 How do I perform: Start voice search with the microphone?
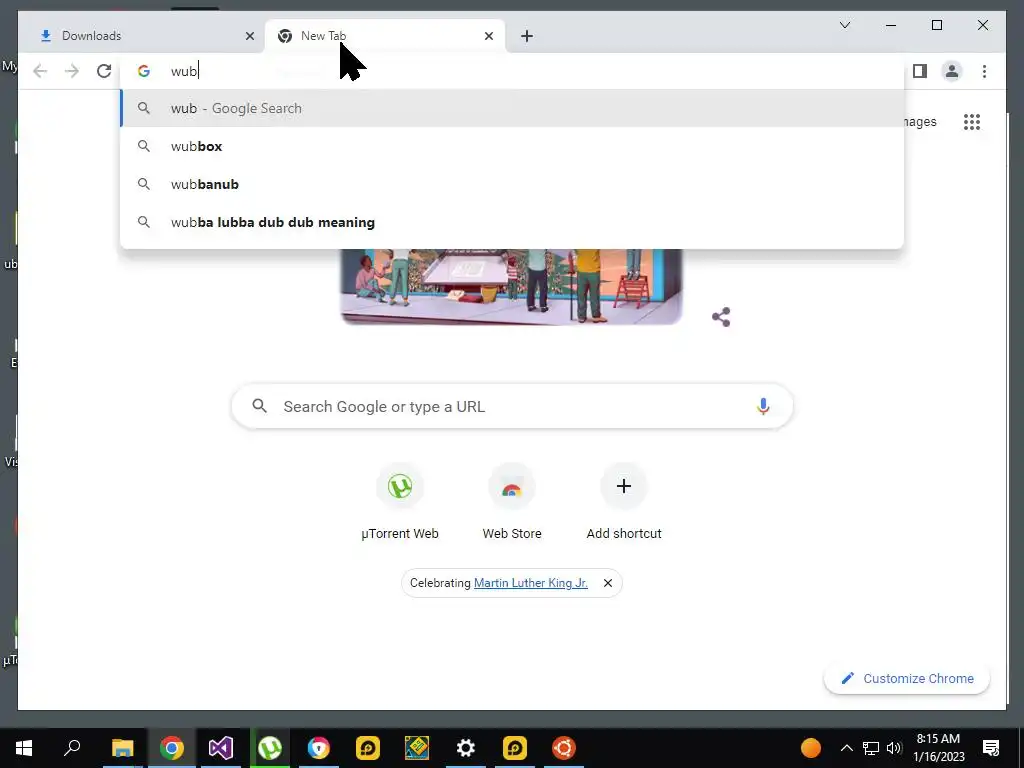pos(763,406)
